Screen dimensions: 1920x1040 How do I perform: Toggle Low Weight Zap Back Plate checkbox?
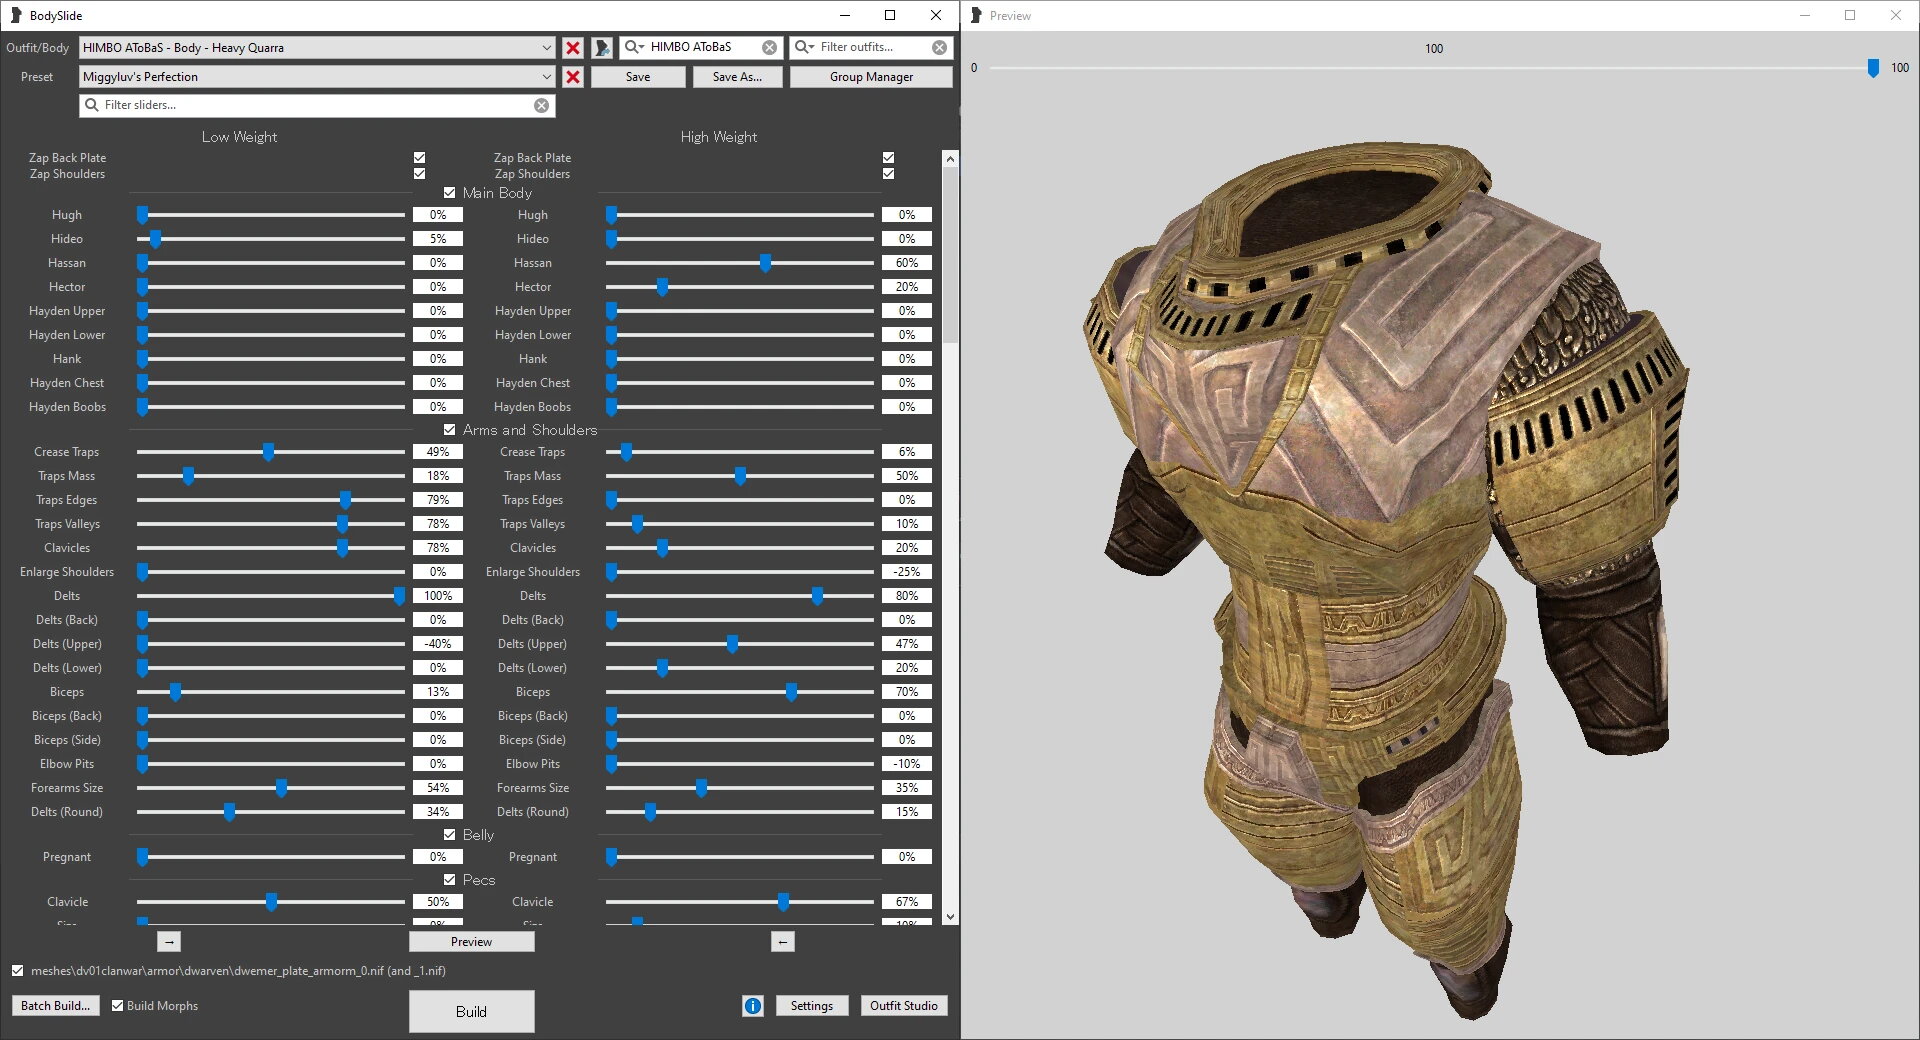(x=420, y=158)
